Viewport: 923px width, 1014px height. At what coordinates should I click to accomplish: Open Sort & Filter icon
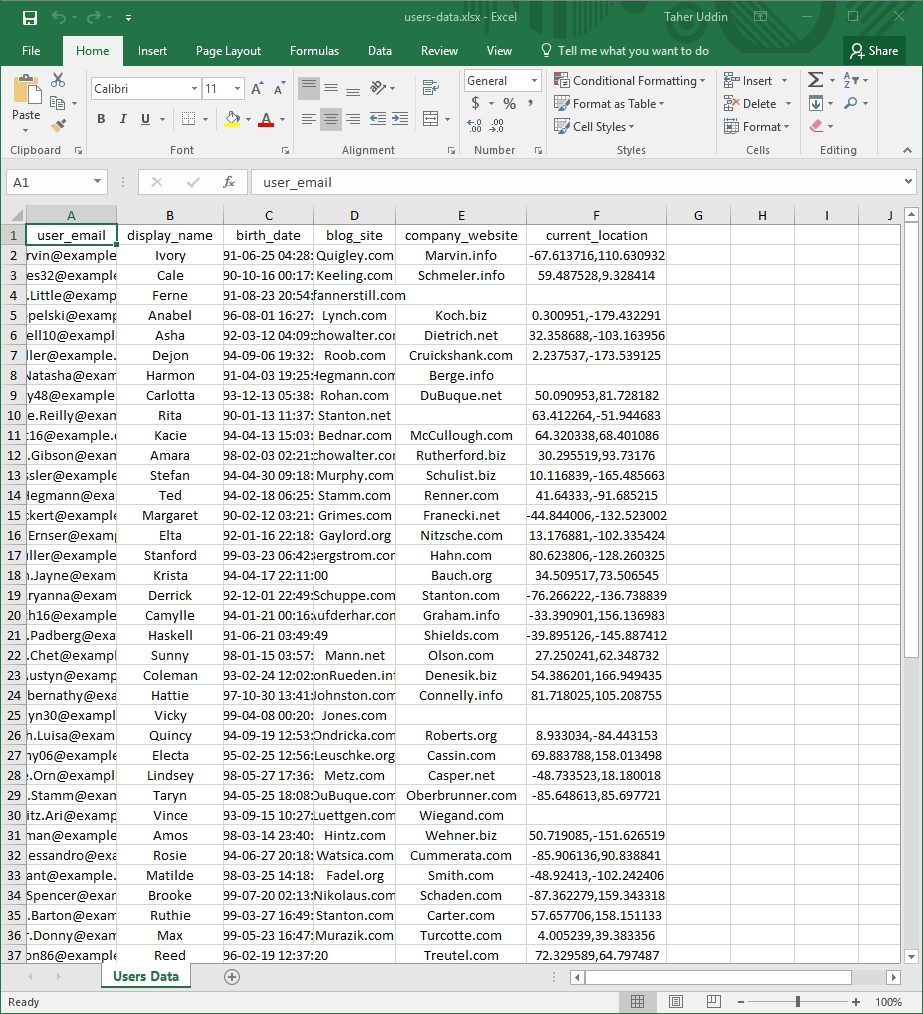click(851, 80)
